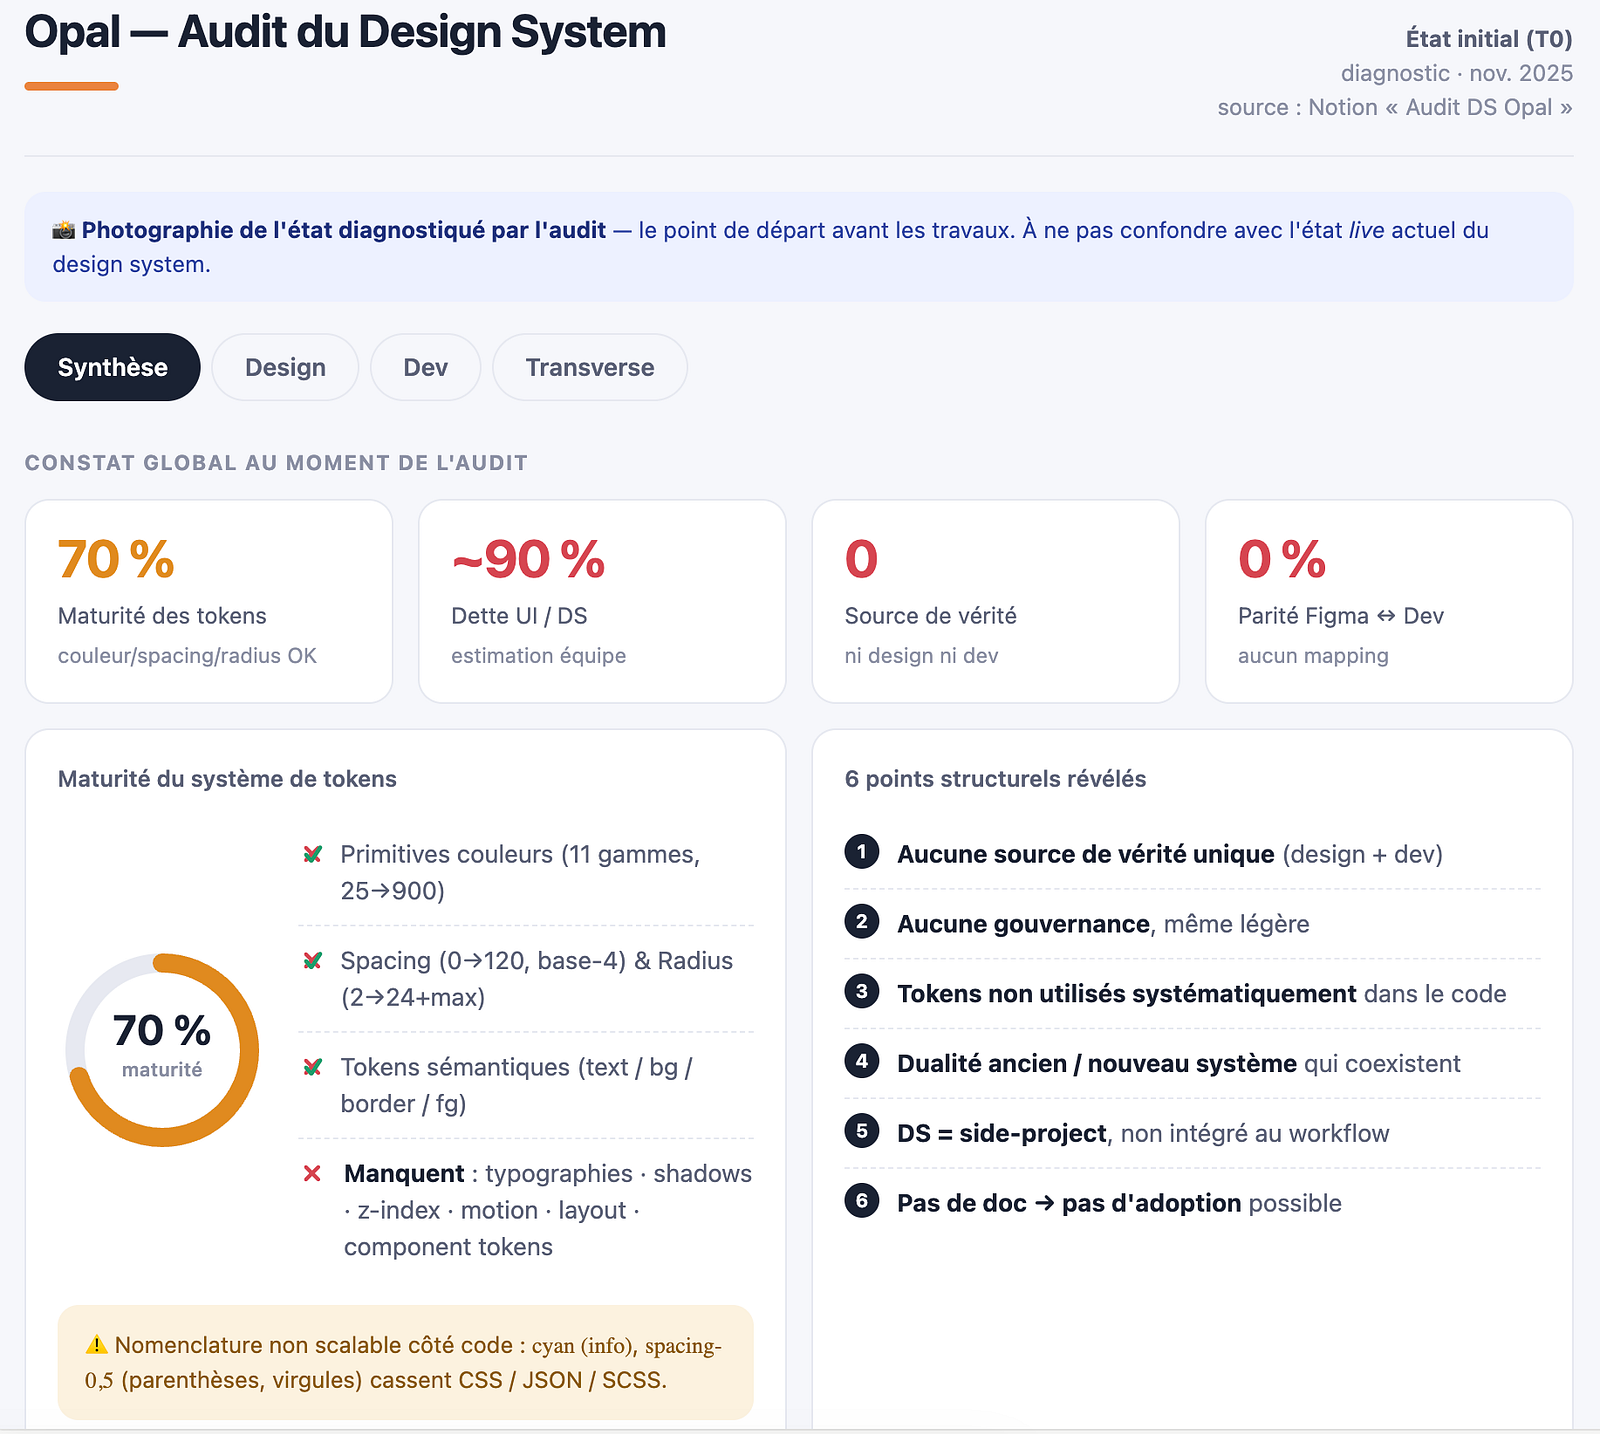Viewport: 1600px width, 1434px height.
Task: Click number badge 1 for source de vérité
Action: [862, 852]
